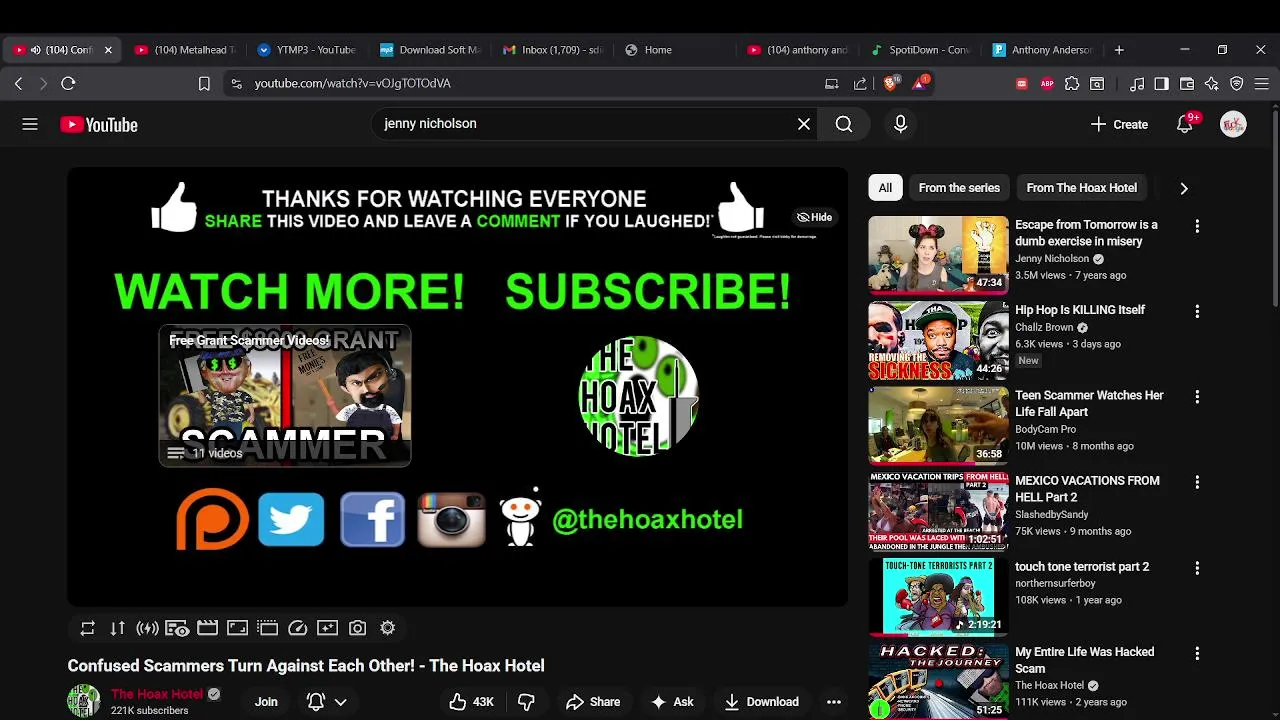The width and height of the screenshot is (1280, 720).
Task: Open Teen Scammer Watches Her Life Fall Apart
Action: click(x=1089, y=403)
